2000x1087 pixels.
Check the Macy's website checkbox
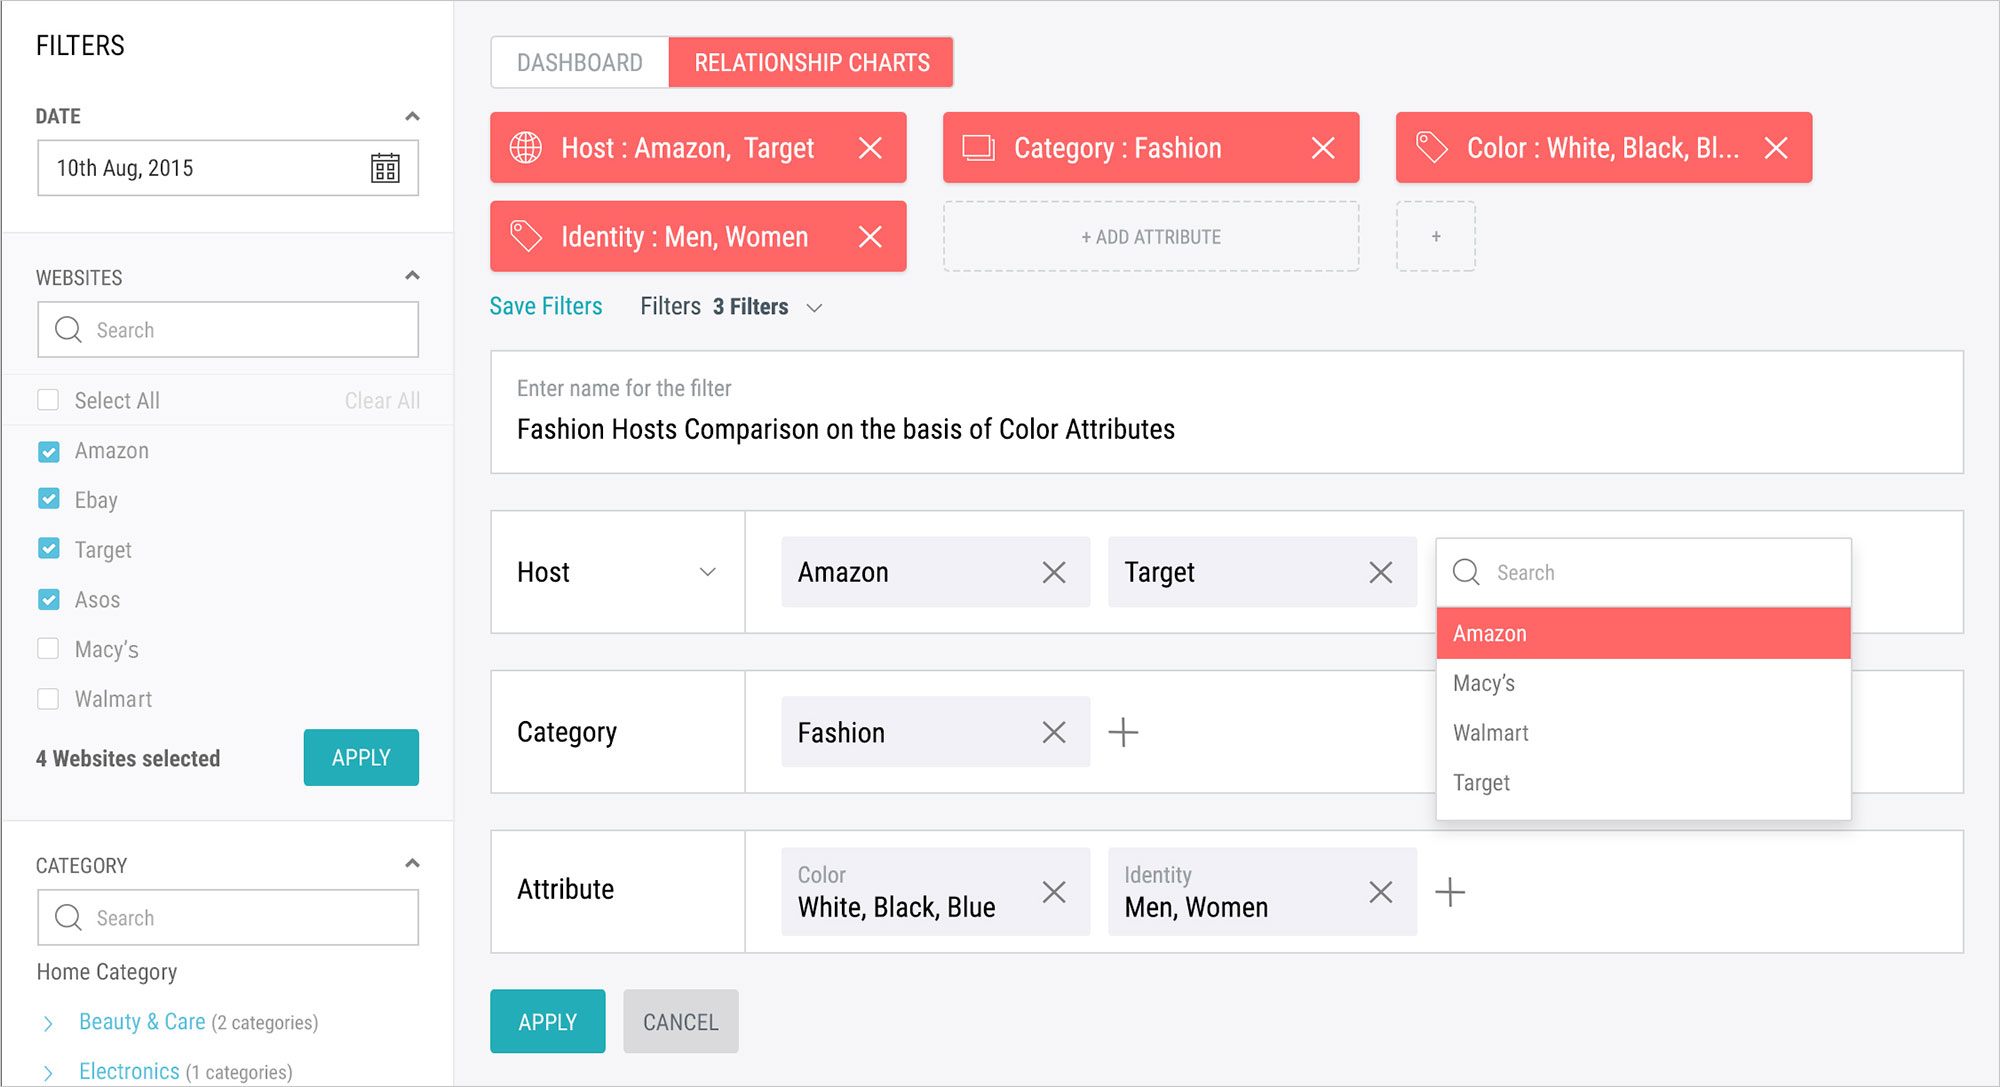coord(48,649)
